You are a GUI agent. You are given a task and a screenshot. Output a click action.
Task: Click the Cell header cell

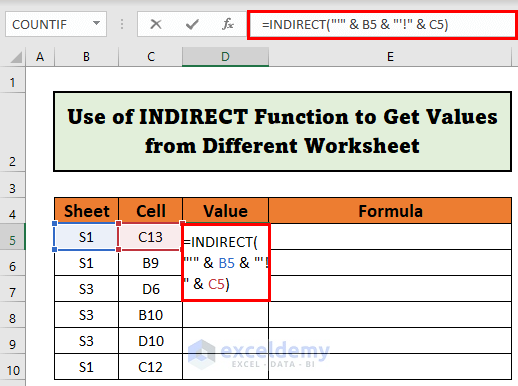coord(151,211)
